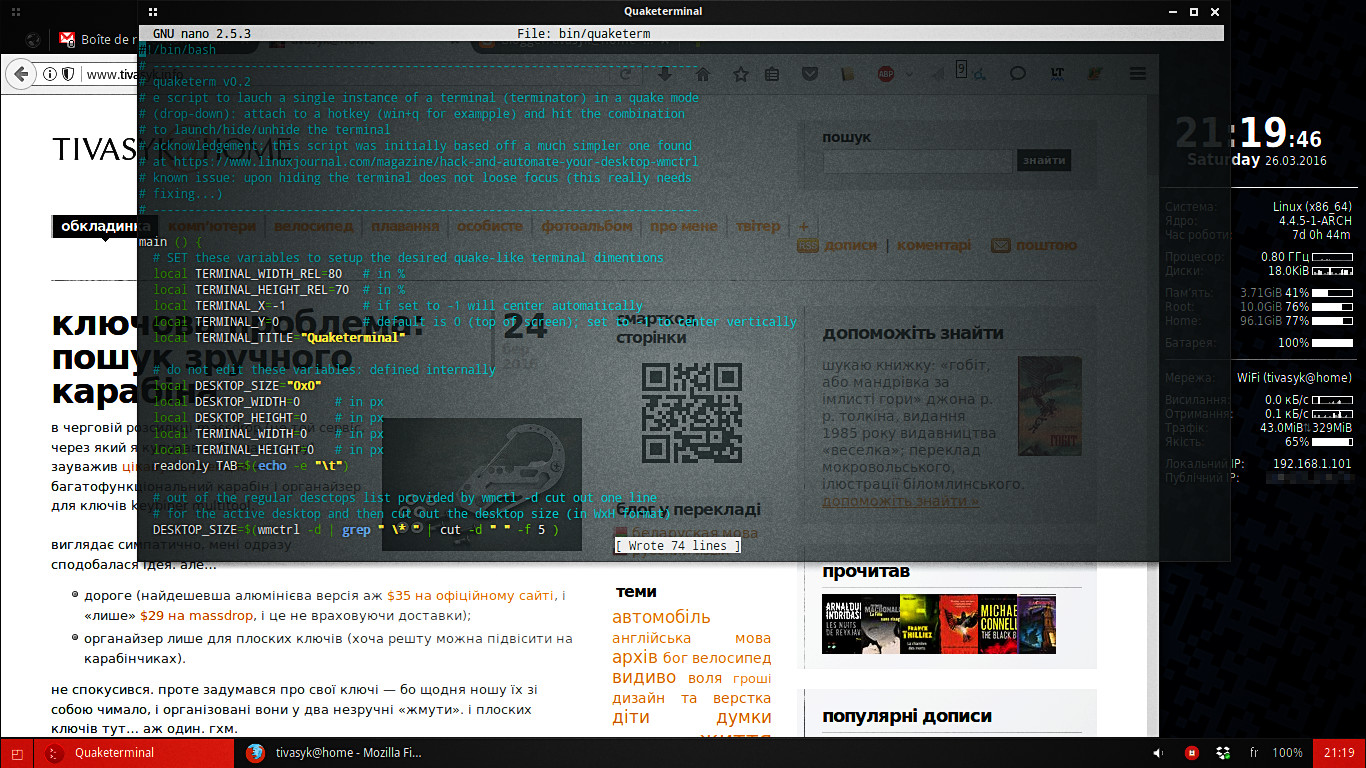Open the 'велосипед' tag

pyautogui.click(x=731, y=658)
